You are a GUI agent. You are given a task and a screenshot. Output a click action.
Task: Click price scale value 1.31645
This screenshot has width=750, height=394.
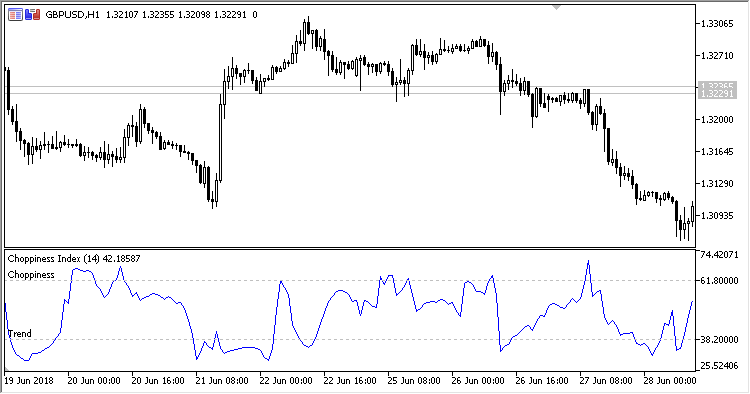tap(717, 152)
